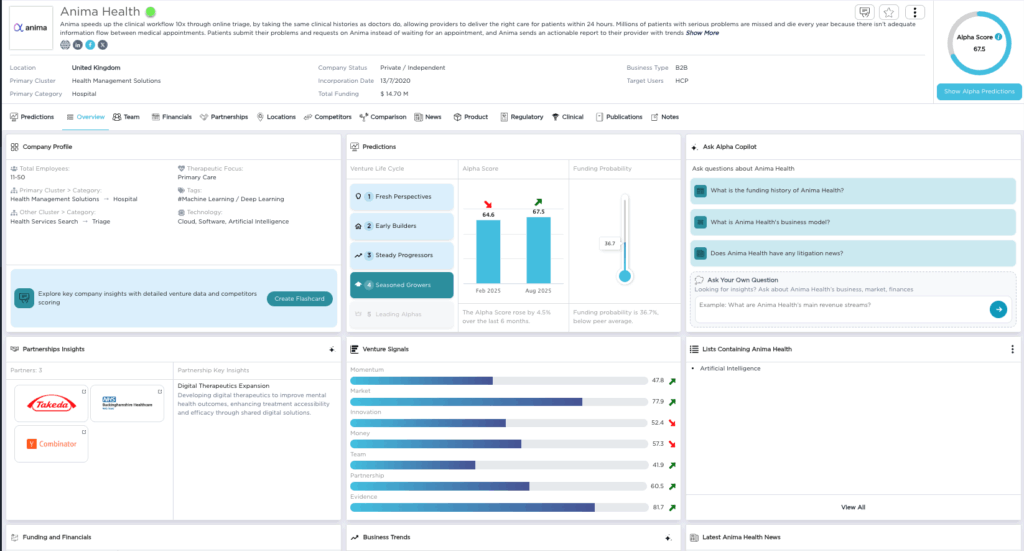Open the NHS Buckinghamshire Healthcare partner logo

point(127,403)
